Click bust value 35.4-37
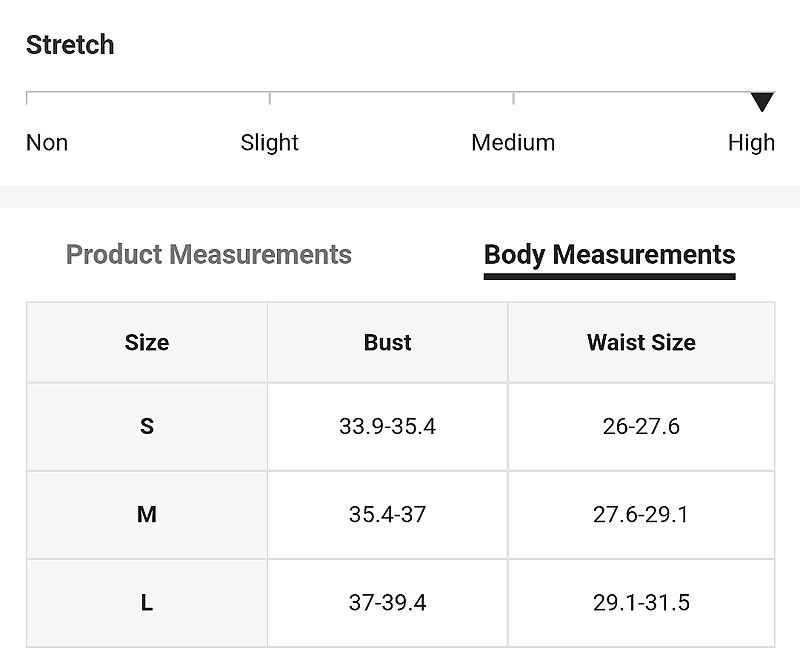Viewport: 800px width, 663px height. (x=387, y=514)
